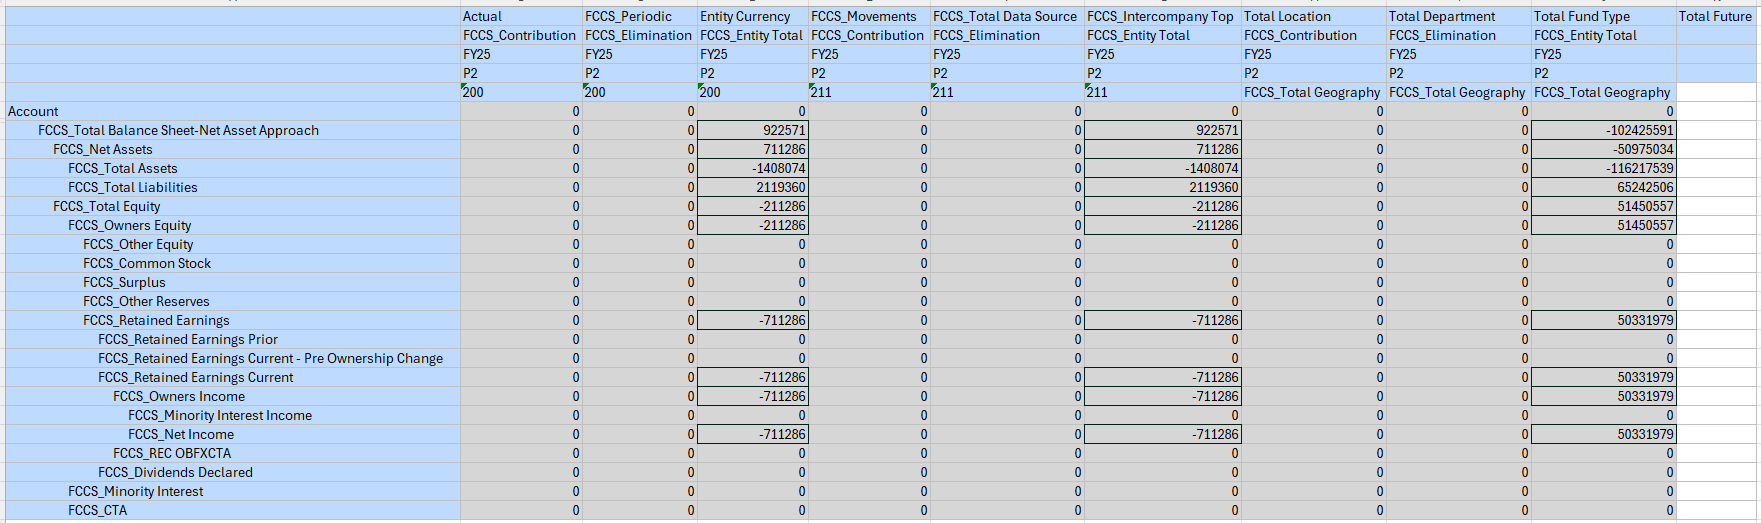Select the cell with value 65242506
Viewport: 1761px width, 523px height.
click(x=1604, y=187)
